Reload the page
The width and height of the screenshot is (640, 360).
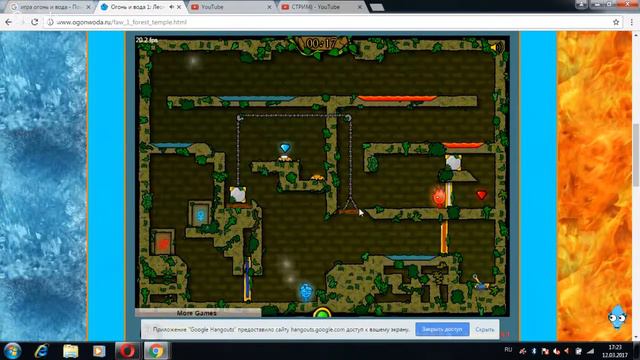click(35, 22)
